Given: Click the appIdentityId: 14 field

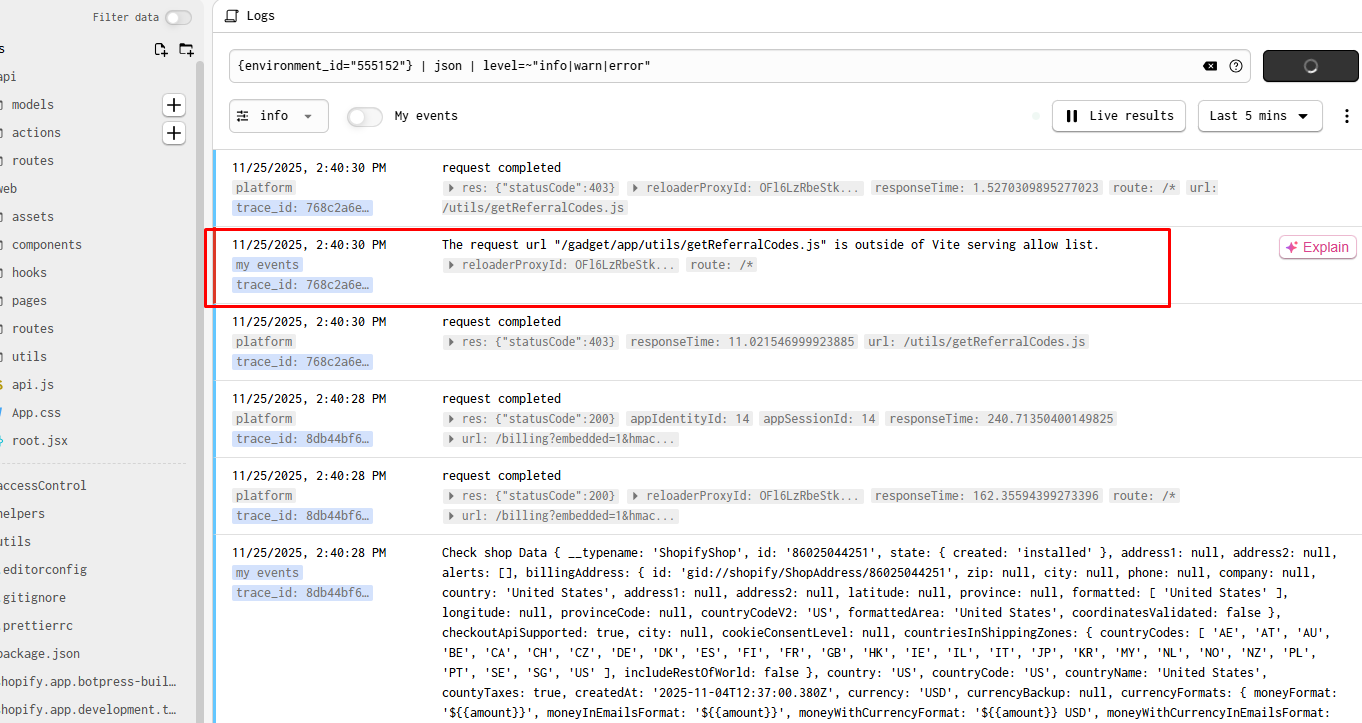Looking at the screenshot, I should [x=689, y=419].
